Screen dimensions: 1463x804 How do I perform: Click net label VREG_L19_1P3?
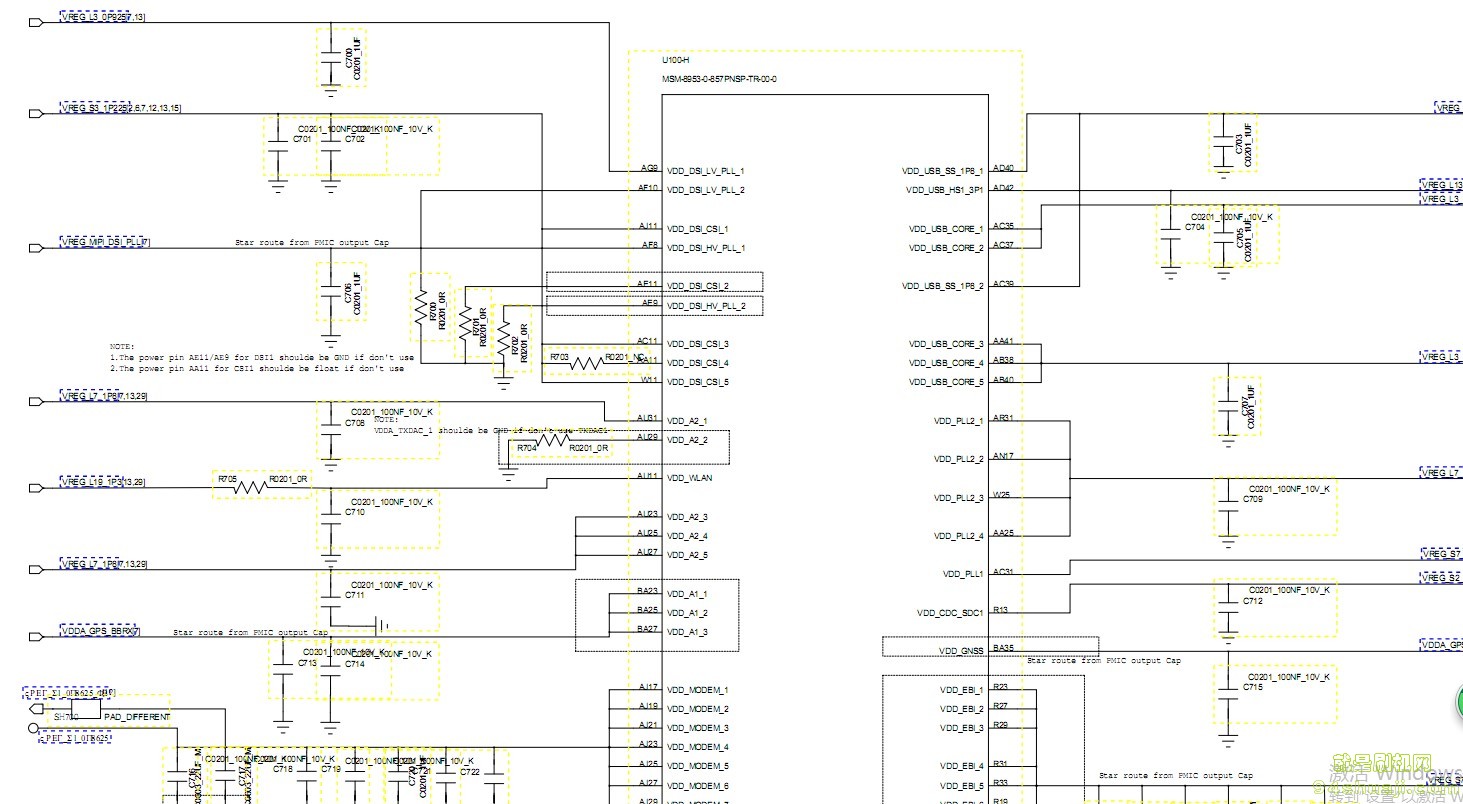coord(90,482)
